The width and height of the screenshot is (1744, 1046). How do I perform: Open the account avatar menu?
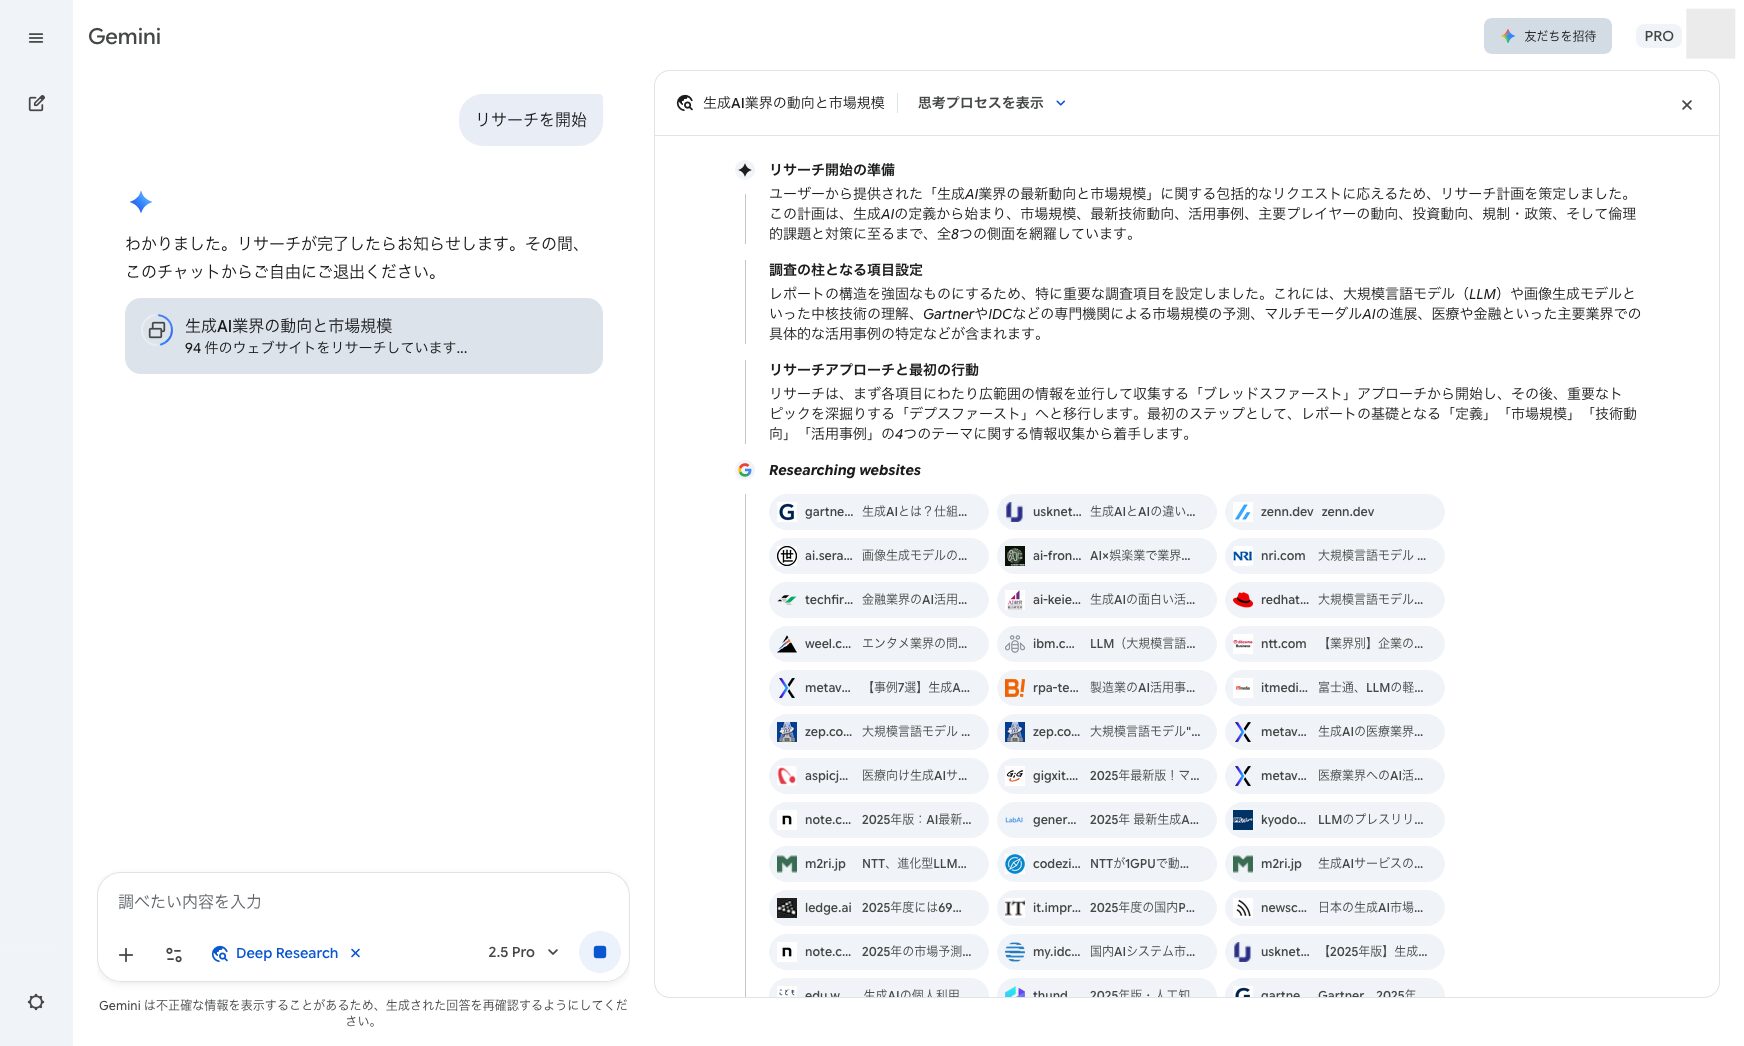1710,34
